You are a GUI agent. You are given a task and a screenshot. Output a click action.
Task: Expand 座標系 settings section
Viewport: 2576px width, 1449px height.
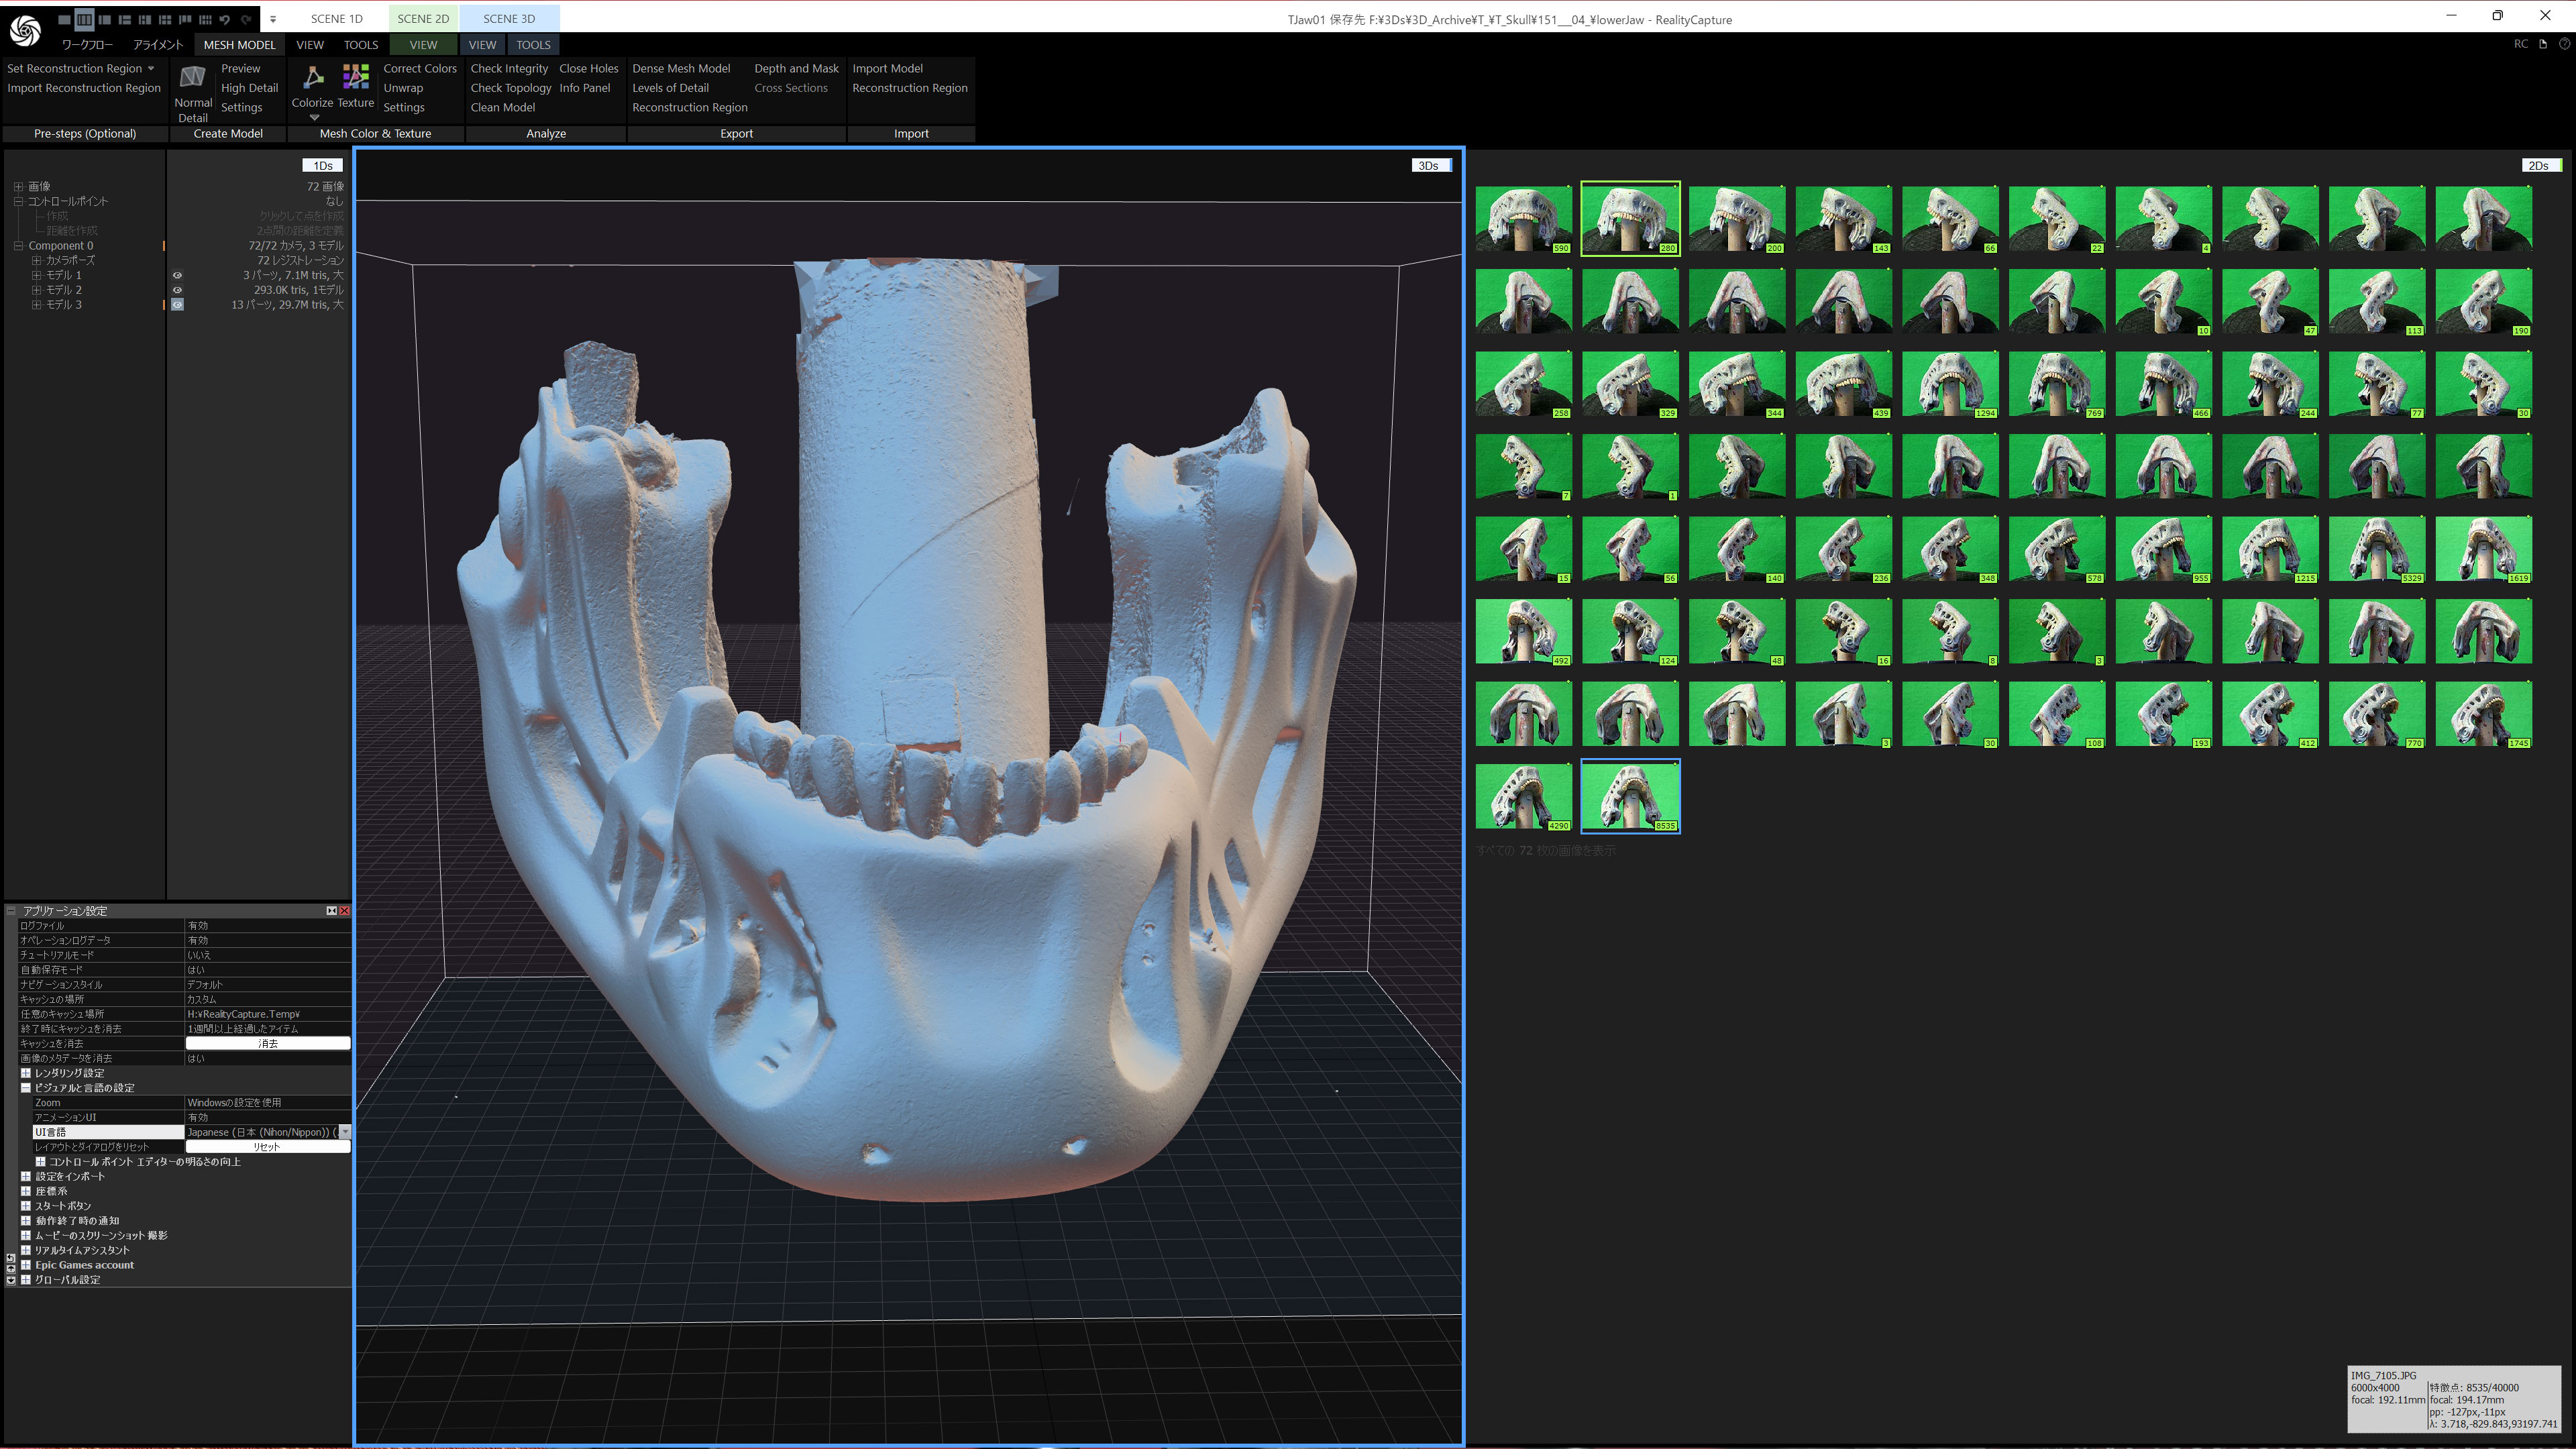point(26,1191)
